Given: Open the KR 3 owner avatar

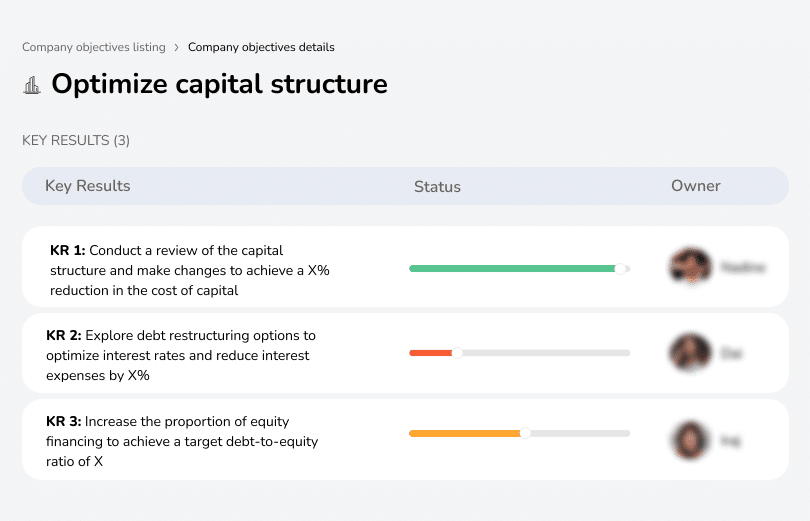Looking at the screenshot, I should (688, 439).
